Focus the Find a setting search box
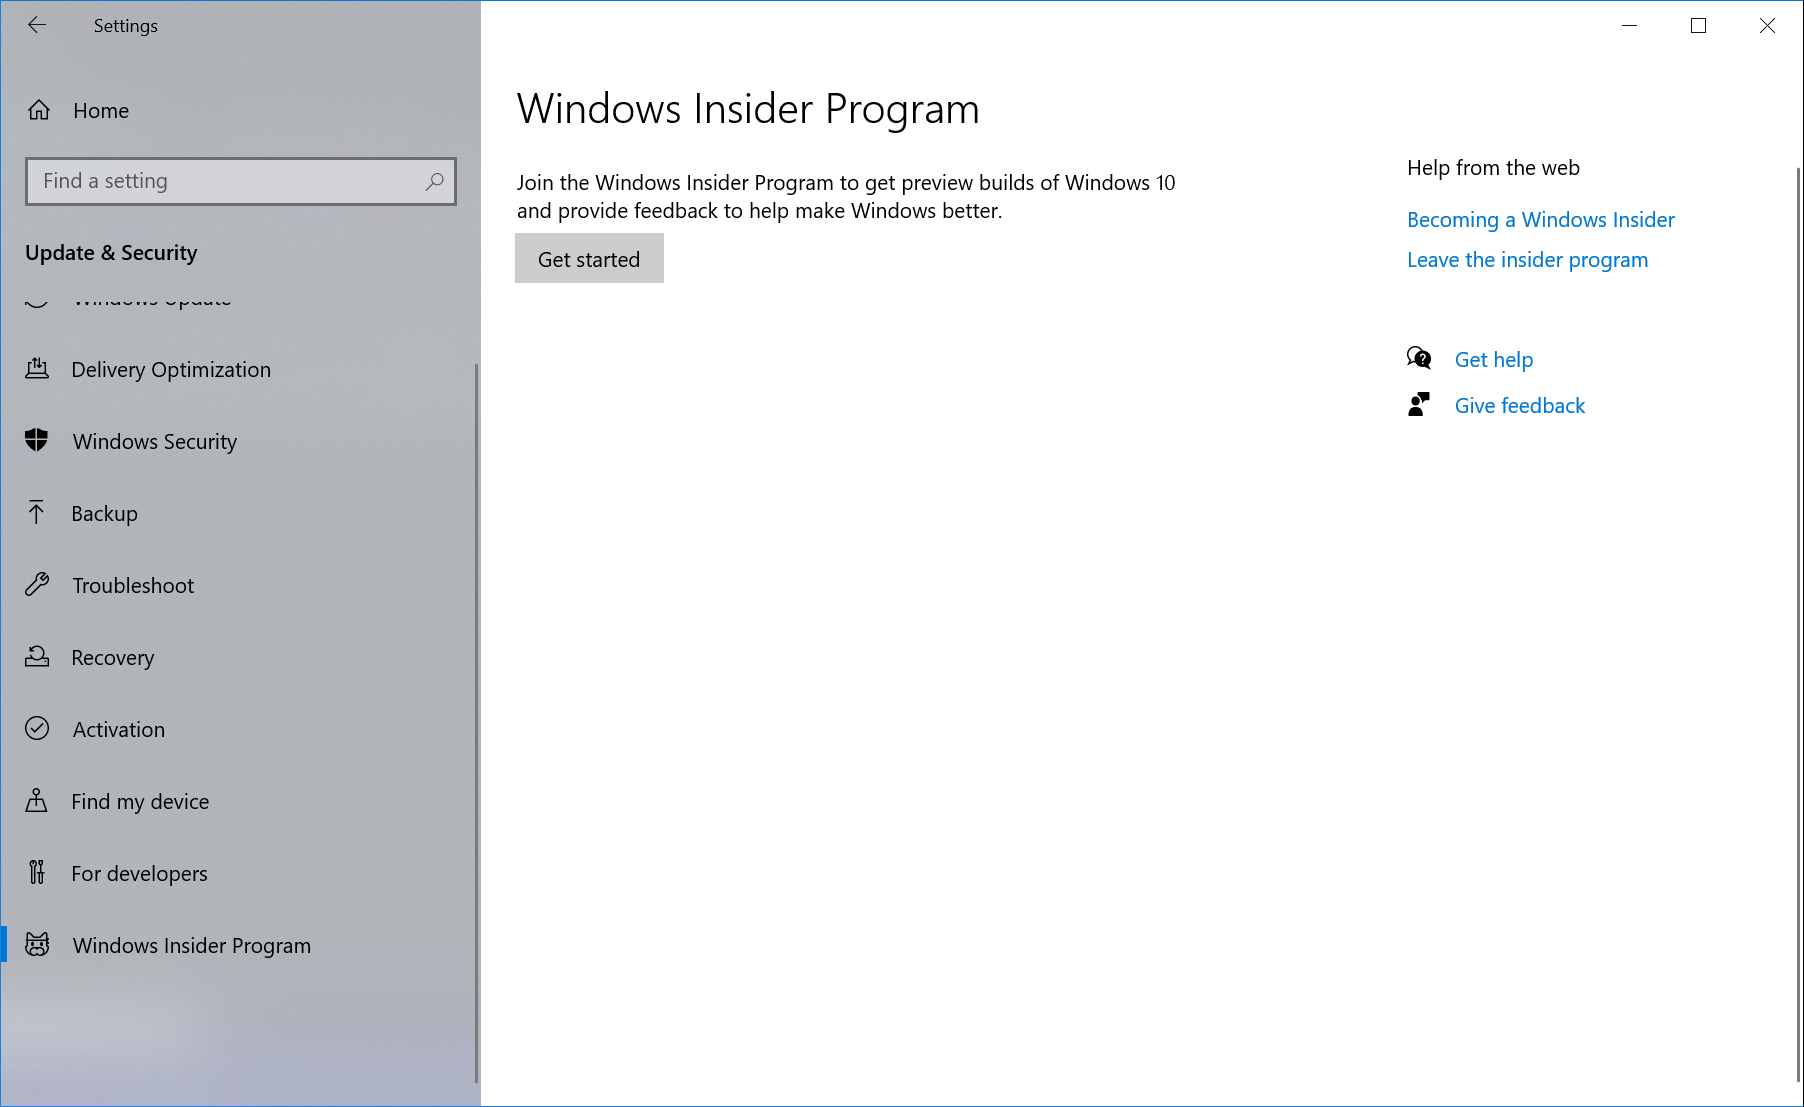Image resolution: width=1804 pixels, height=1107 pixels. pyautogui.click(x=230, y=181)
